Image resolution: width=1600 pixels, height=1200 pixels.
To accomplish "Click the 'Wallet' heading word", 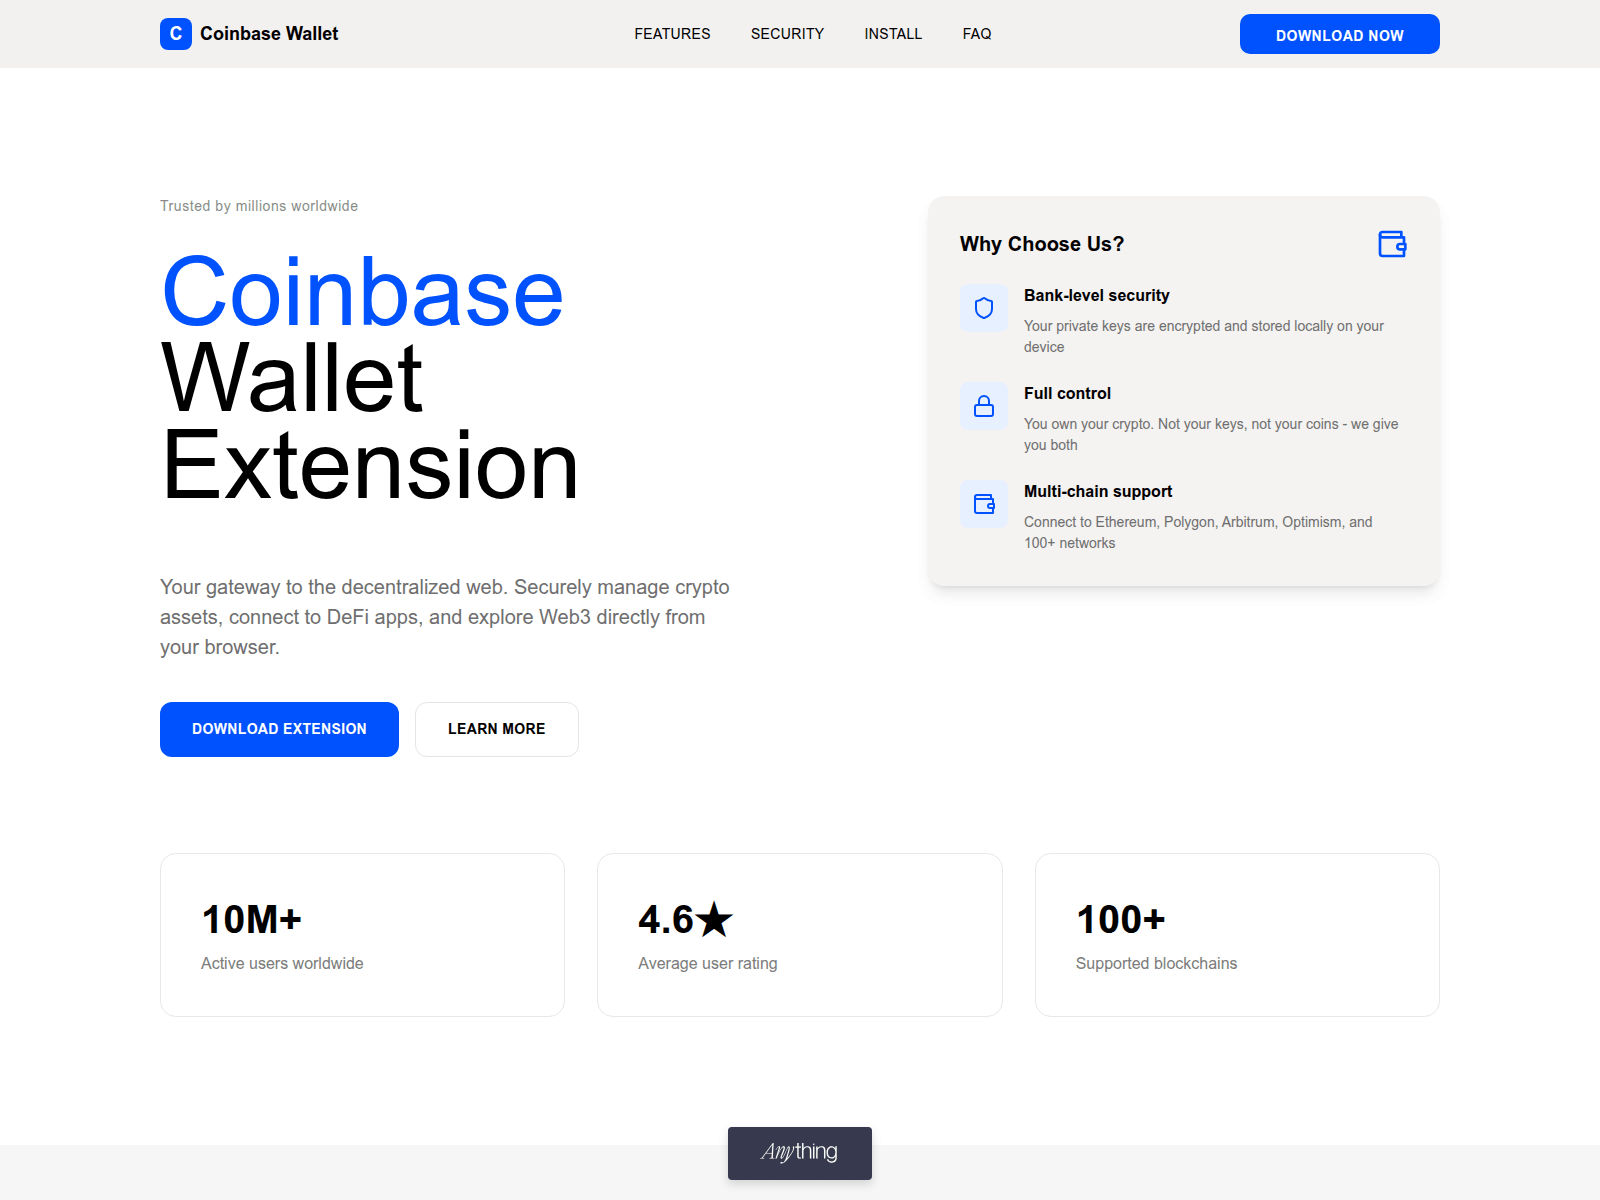I will (x=292, y=379).
